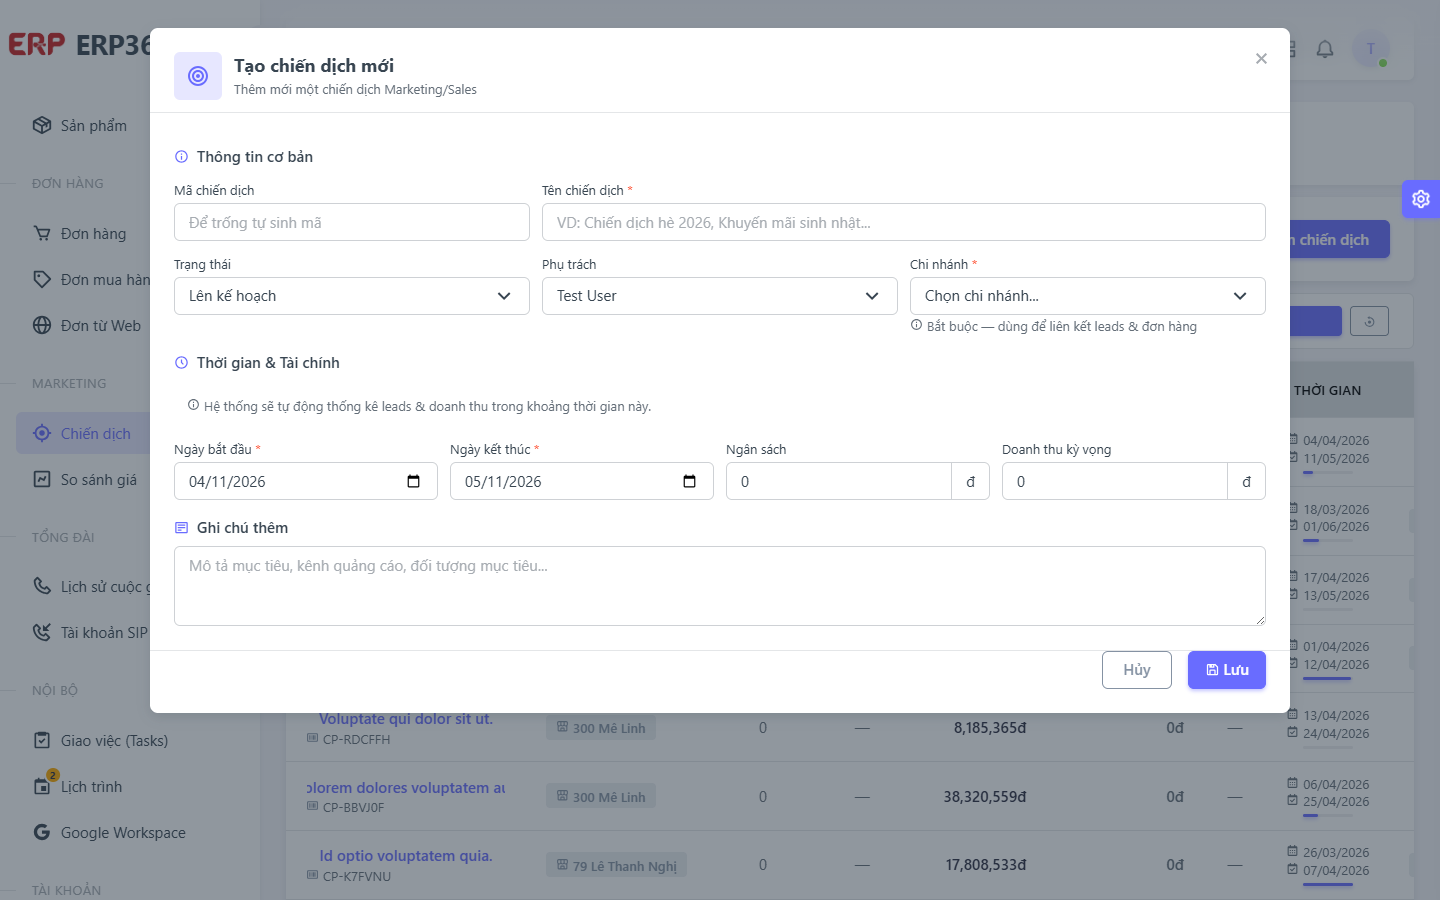1440x900 pixels.
Task: Click the code CP-BBVJ0F
Action: pyautogui.click(x=353, y=808)
